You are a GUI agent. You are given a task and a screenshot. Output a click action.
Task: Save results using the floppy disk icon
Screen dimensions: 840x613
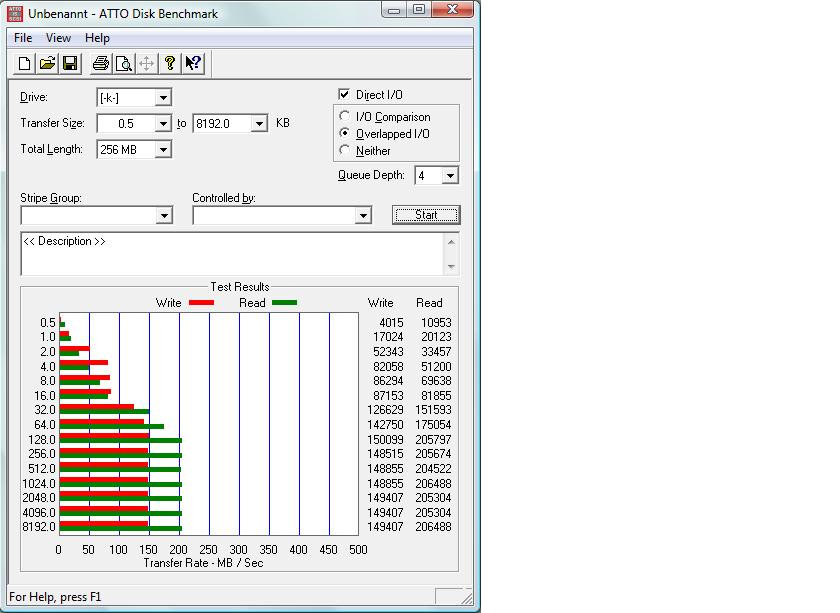[x=70, y=64]
